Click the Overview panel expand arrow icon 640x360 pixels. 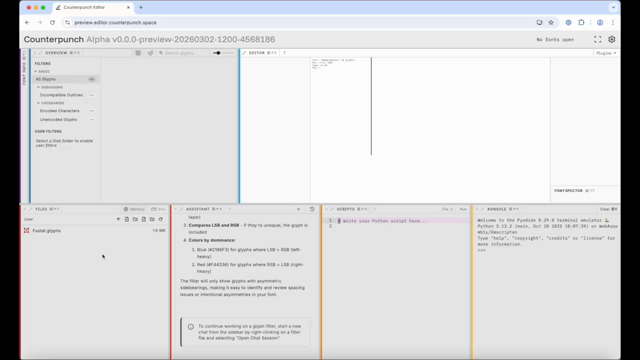point(40,53)
